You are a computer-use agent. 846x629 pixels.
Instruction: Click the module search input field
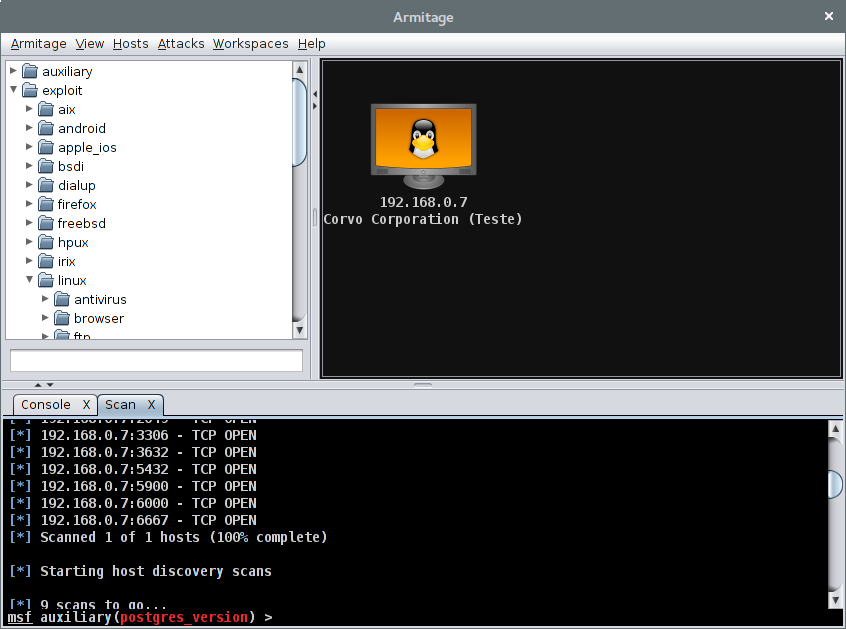(x=156, y=360)
